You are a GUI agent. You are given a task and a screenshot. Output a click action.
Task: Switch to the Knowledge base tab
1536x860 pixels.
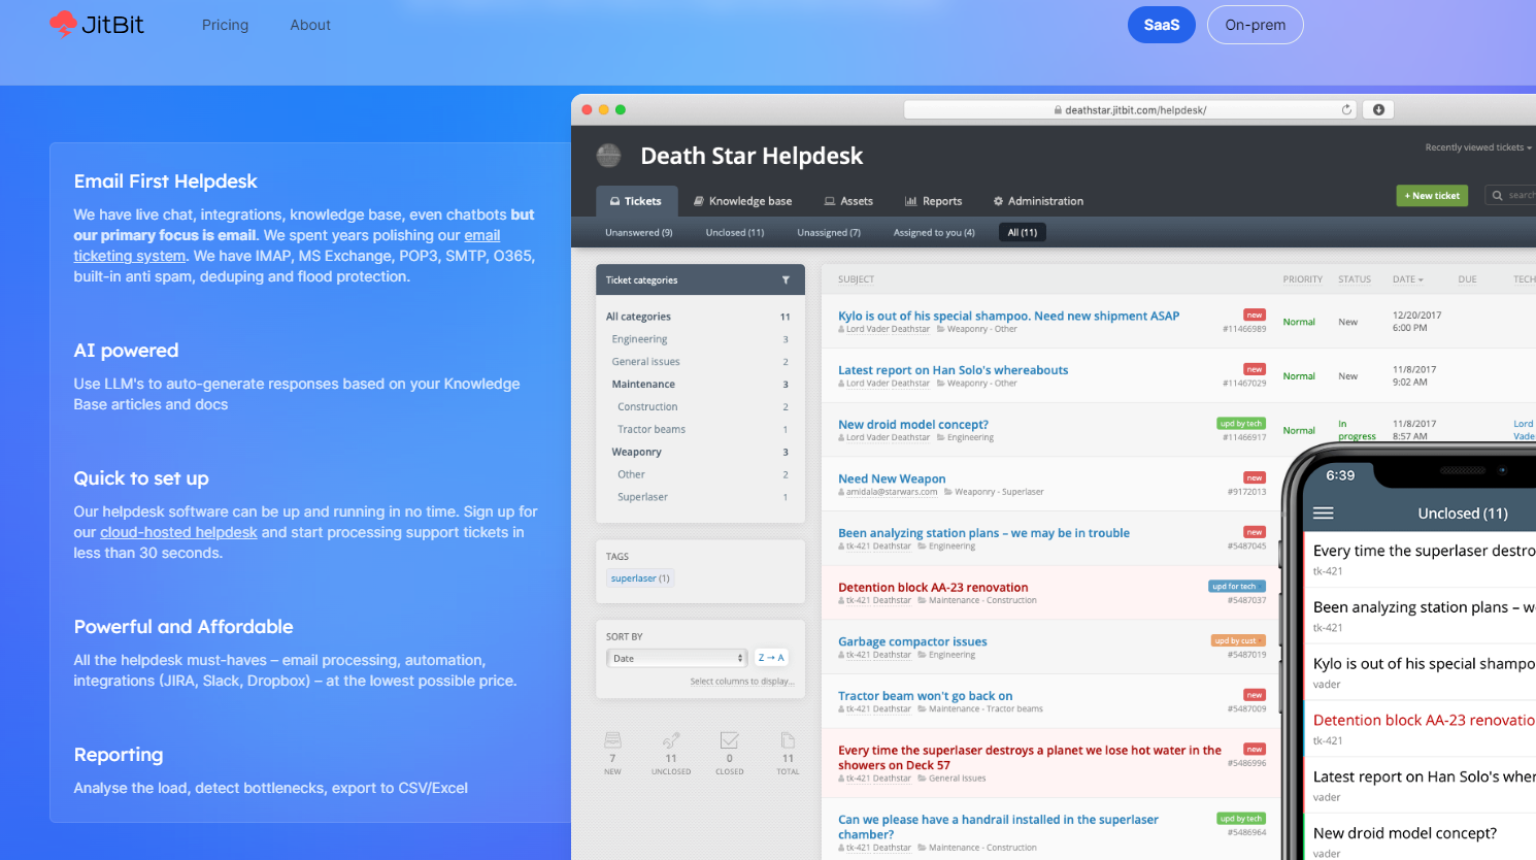point(743,201)
